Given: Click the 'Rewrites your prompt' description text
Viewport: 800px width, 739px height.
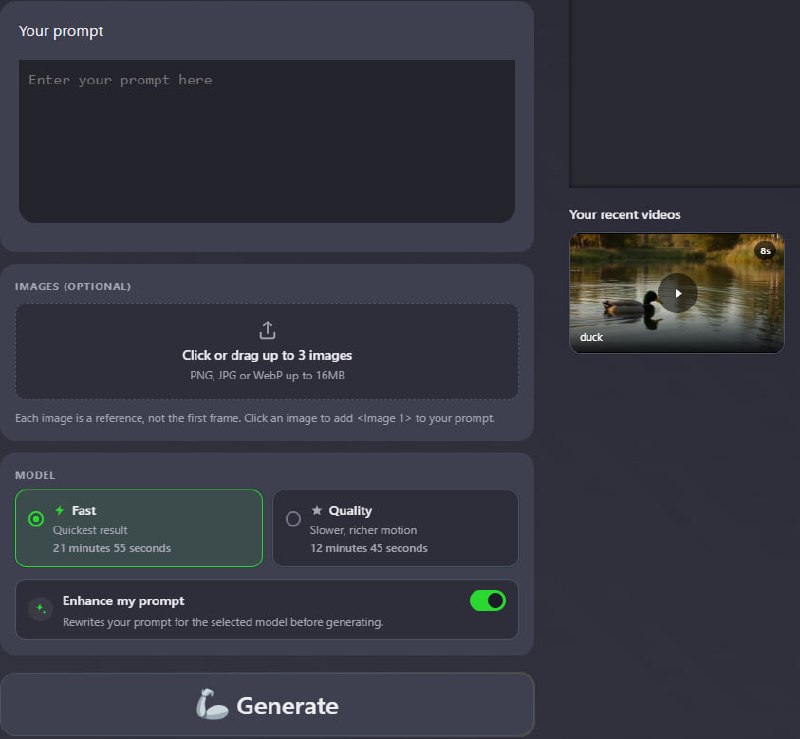Looking at the screenshot, I should pos(223,622).
